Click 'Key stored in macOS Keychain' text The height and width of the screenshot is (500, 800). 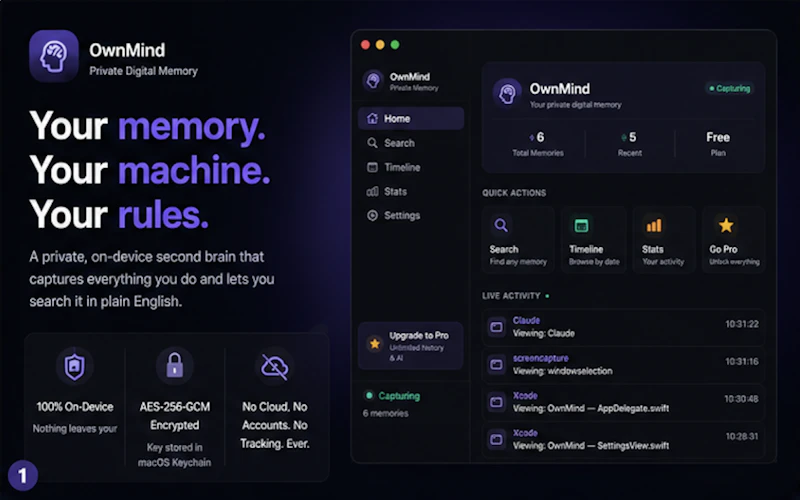tap(174, 455)
